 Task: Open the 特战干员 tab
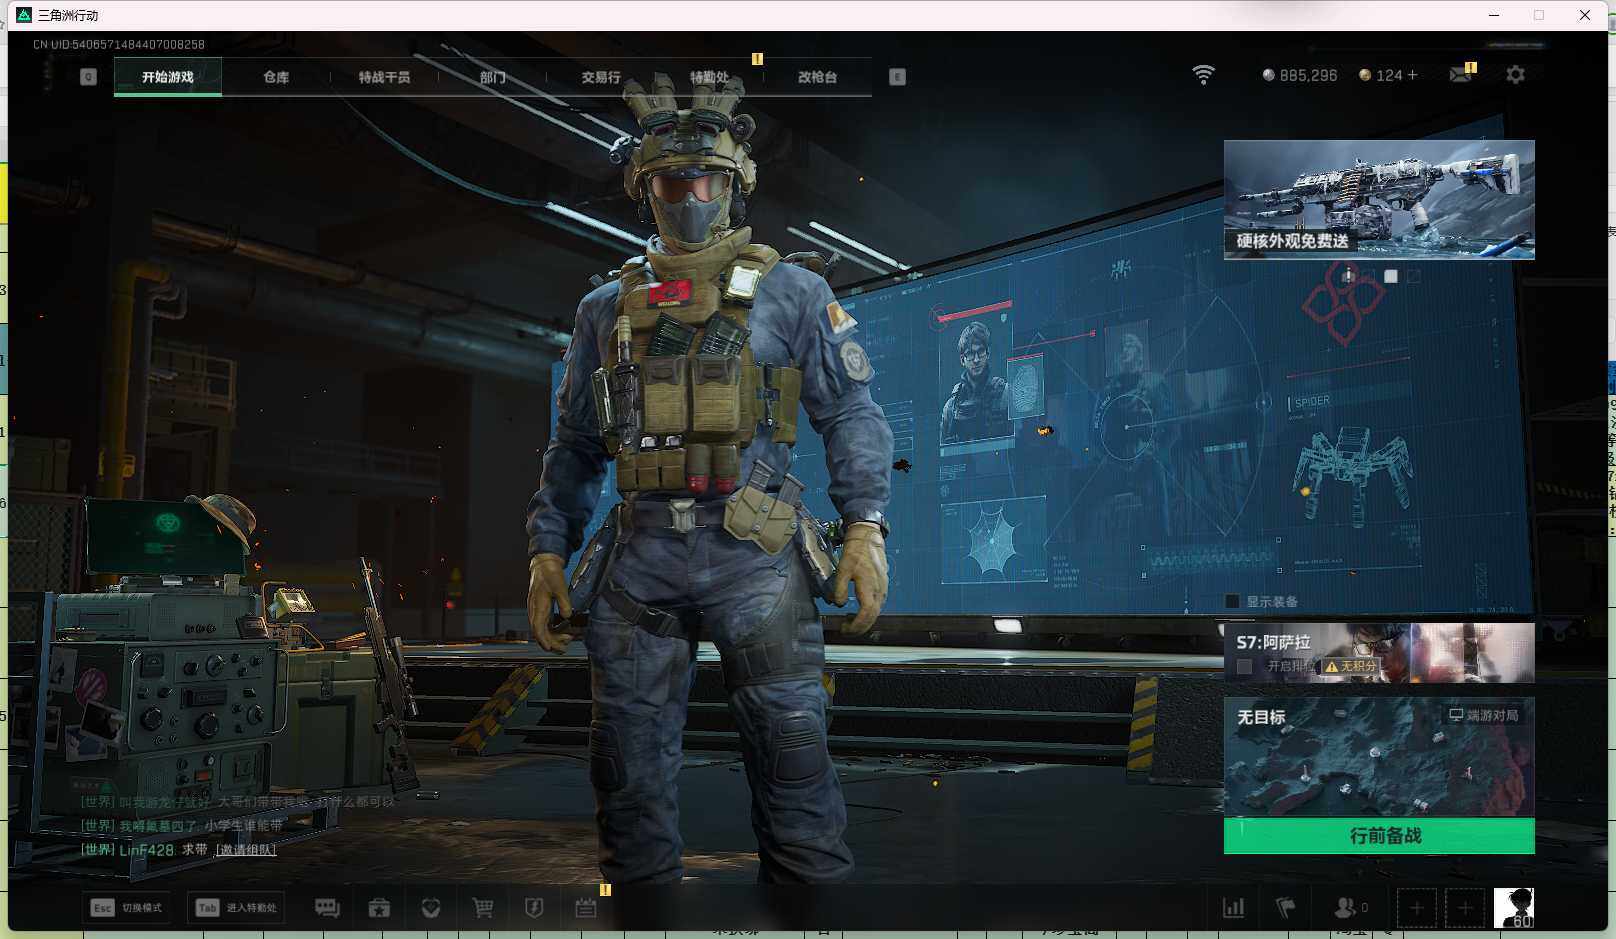(x=384, y=77)
